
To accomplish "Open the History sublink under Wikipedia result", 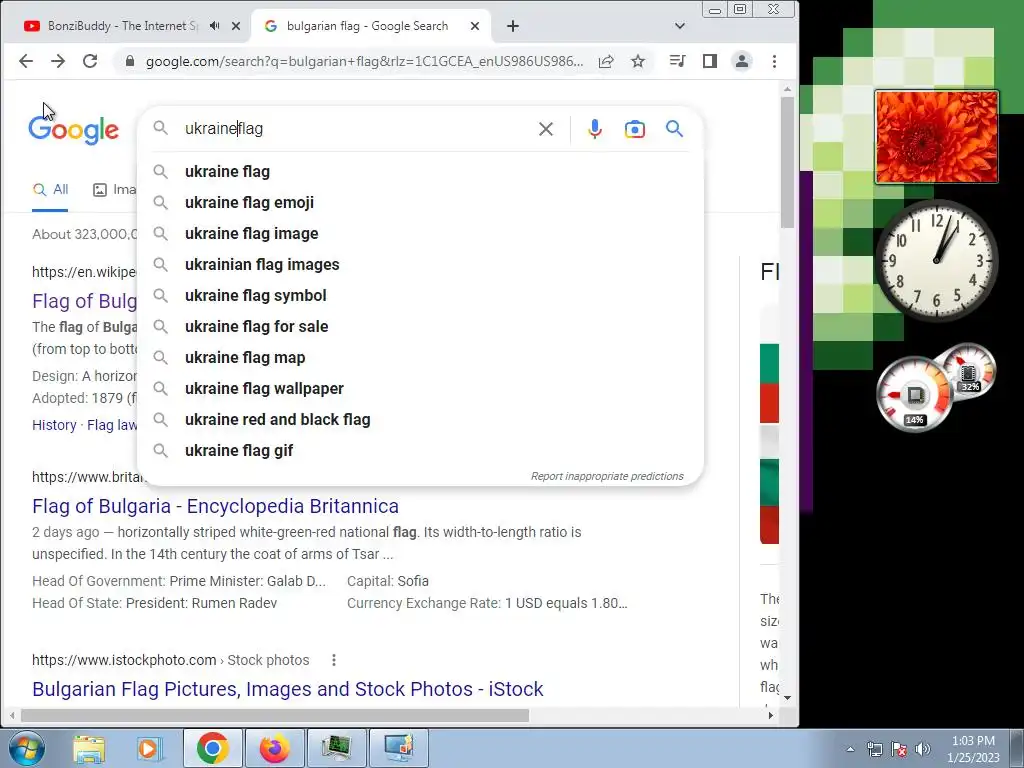I will pyautogui.click(x=54, y=425).
